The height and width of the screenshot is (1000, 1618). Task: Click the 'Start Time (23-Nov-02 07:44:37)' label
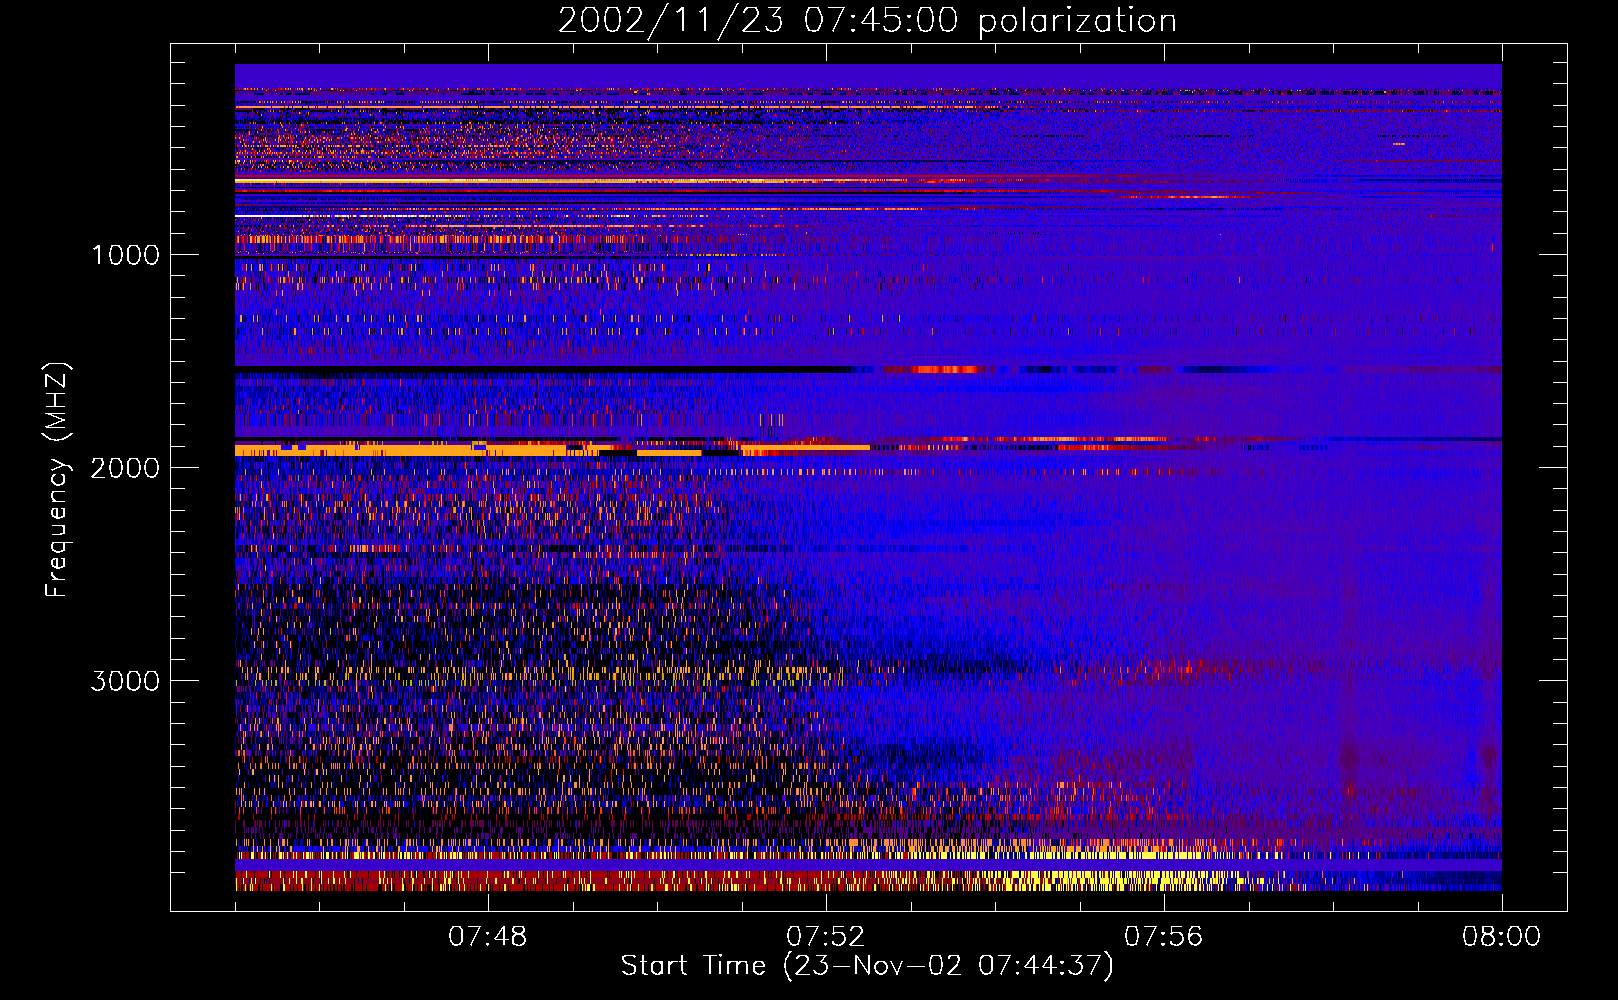[867, 966]
